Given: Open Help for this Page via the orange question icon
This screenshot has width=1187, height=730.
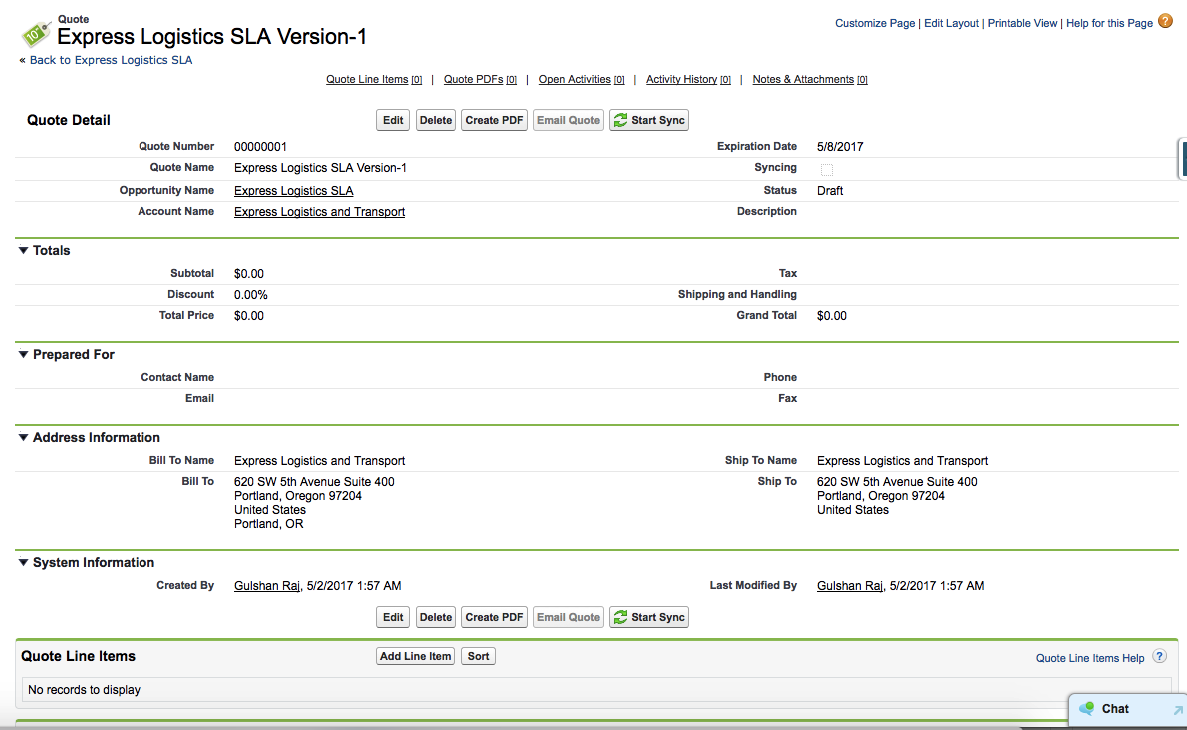Looking at the screenshot, I should pyautogui.click(x=1165, y=20).
